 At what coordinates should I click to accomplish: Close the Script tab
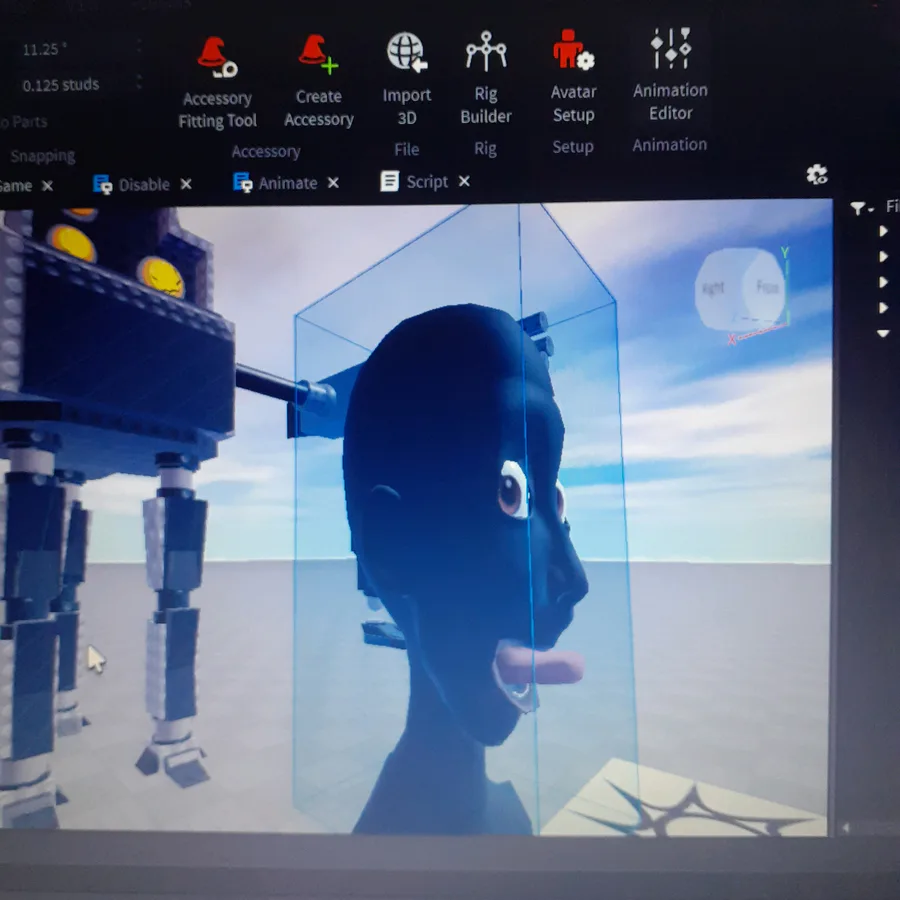point(464,181)
